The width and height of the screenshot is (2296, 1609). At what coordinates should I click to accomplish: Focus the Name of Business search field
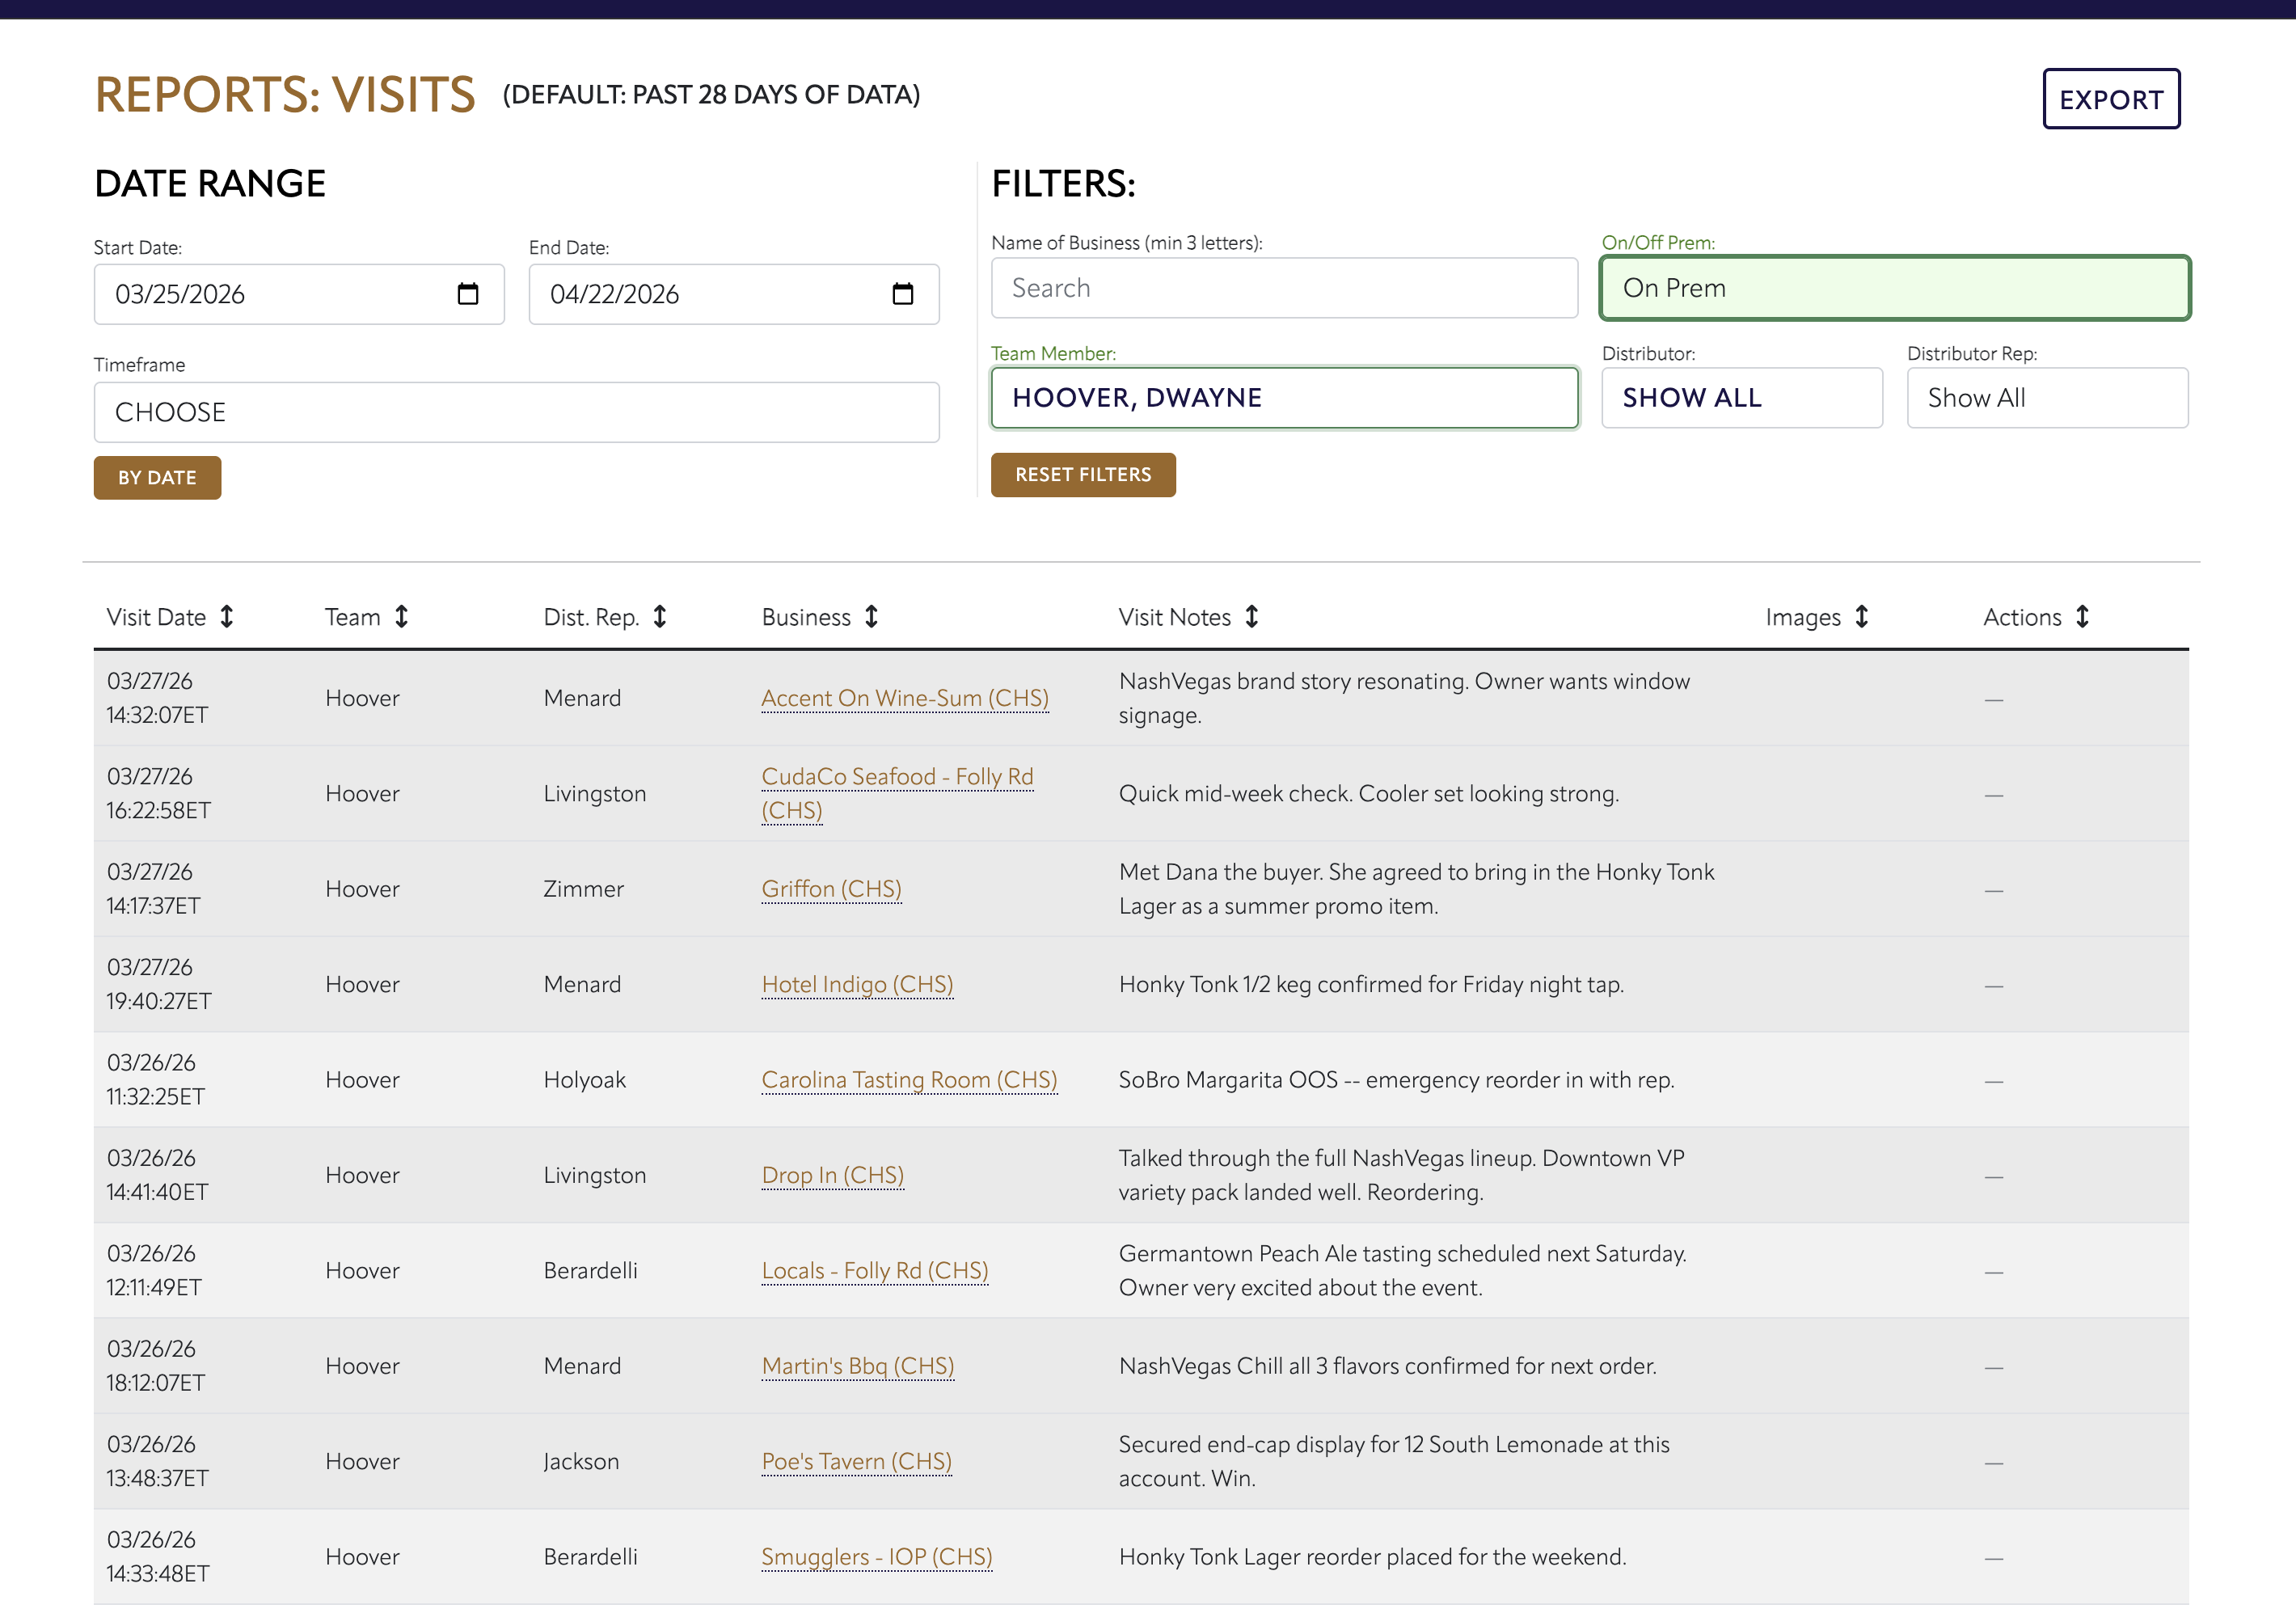pos(1284,288)
